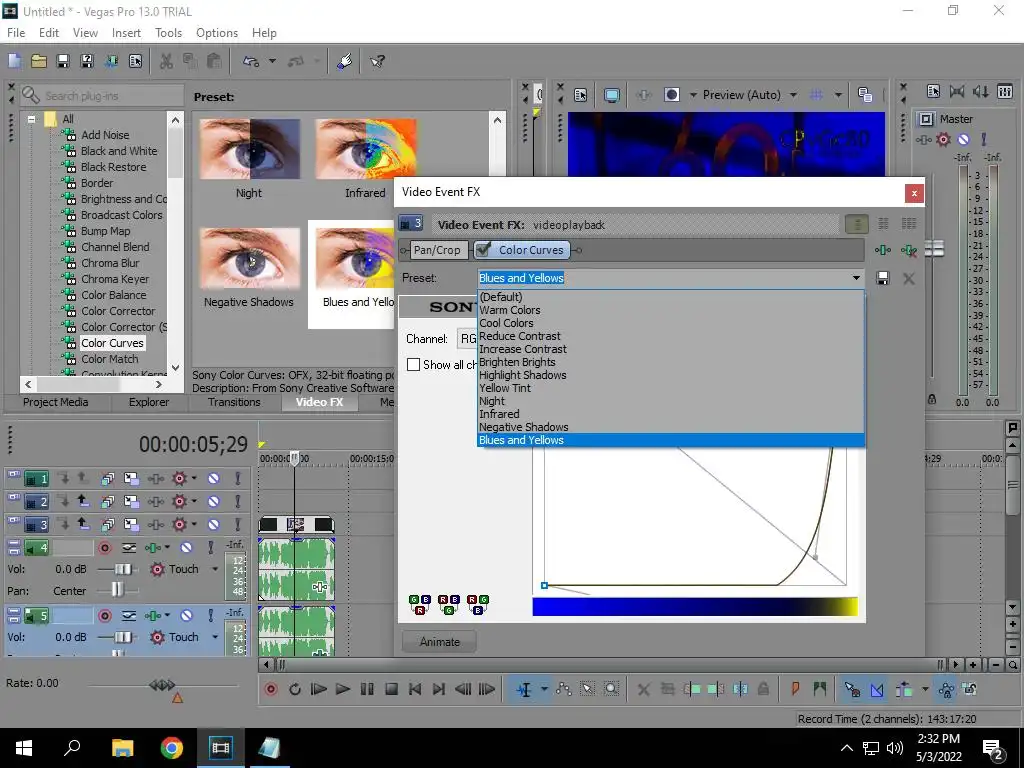Toggle the Color Curves effect checkbox

coord(483,249)
